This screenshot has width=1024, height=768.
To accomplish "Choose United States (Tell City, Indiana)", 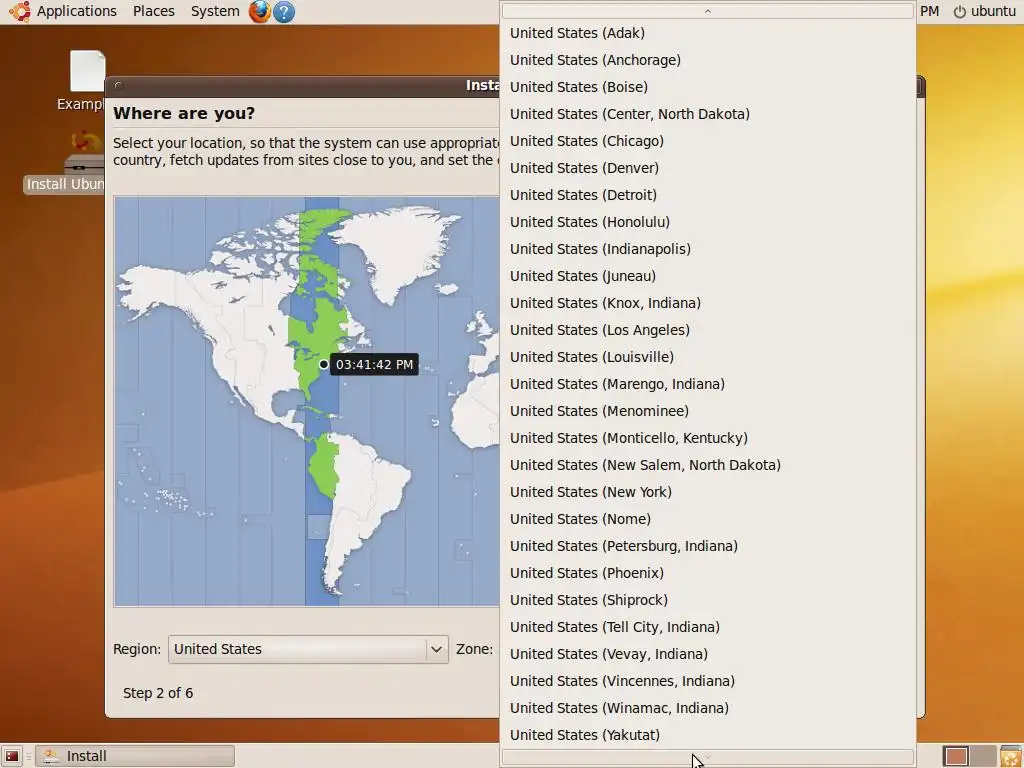I will [707, 627].
